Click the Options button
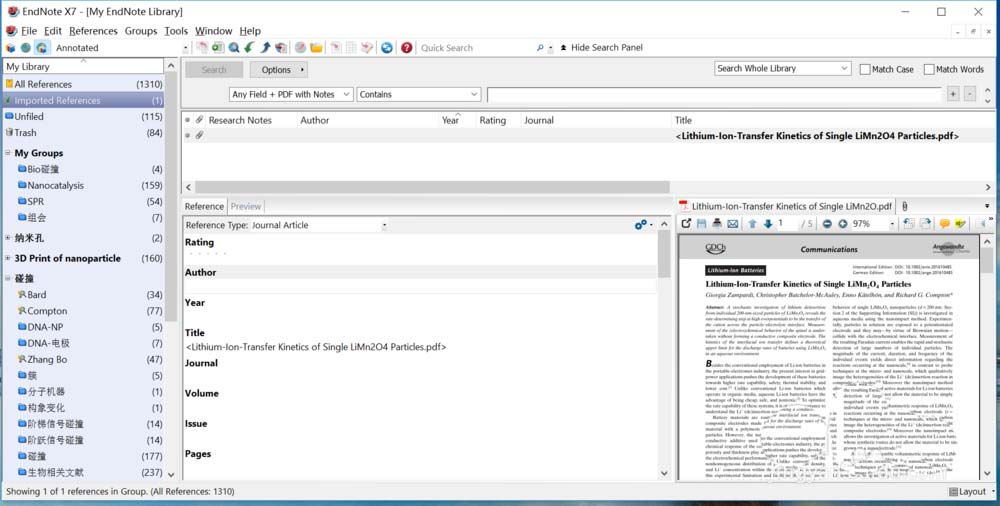1000x506 pixels. pos(278,70)
